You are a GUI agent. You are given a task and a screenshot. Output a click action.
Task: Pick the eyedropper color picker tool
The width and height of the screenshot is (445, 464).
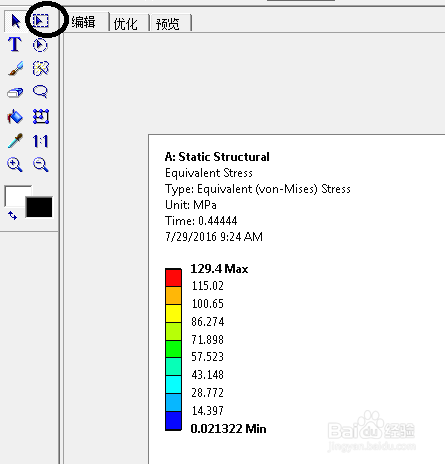15,141
